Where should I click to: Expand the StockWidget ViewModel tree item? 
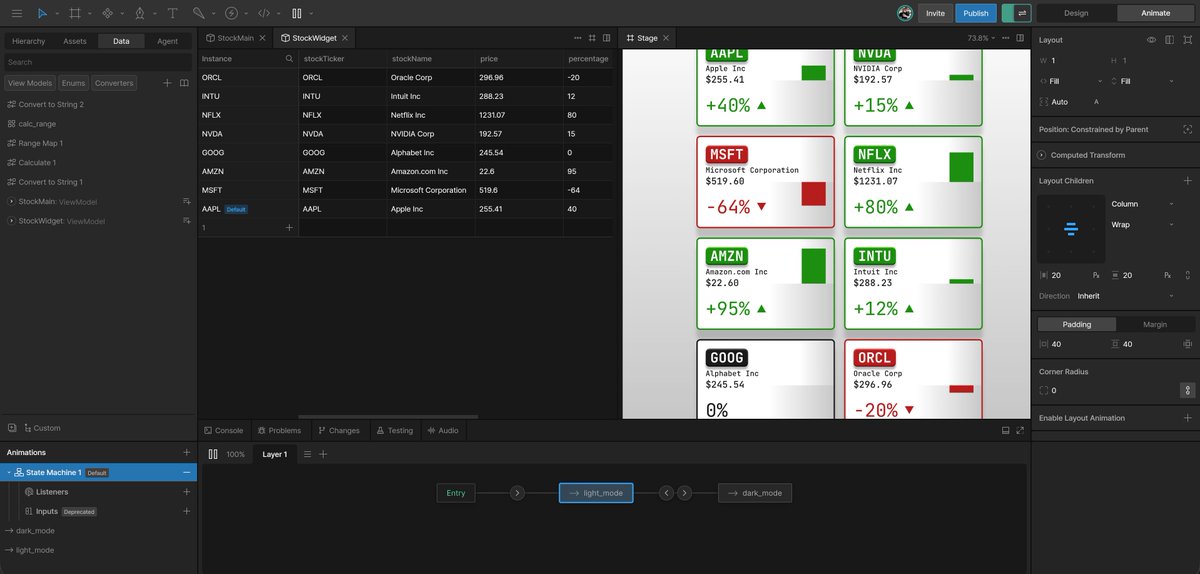[10, 221]
